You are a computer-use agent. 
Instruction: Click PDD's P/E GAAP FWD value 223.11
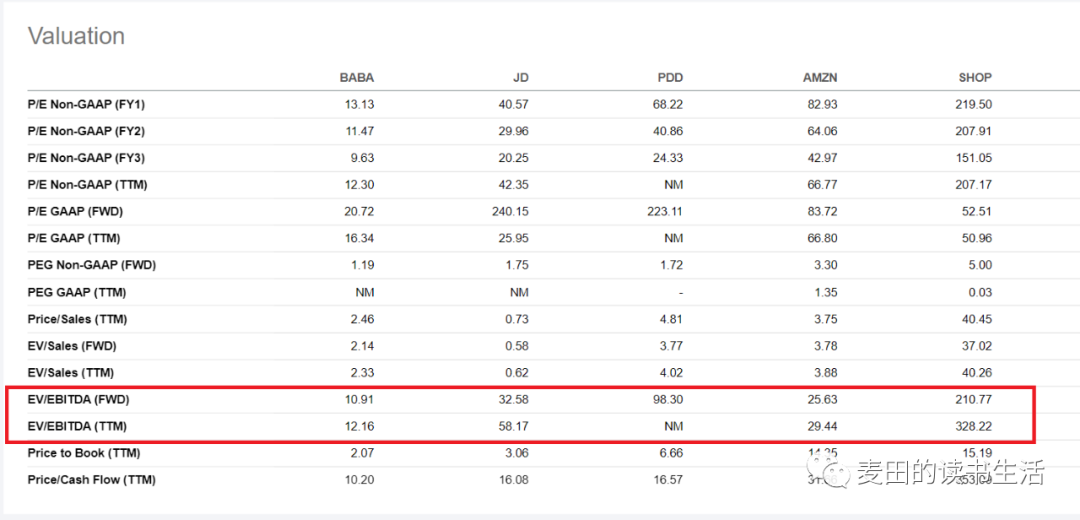(666, 211)
